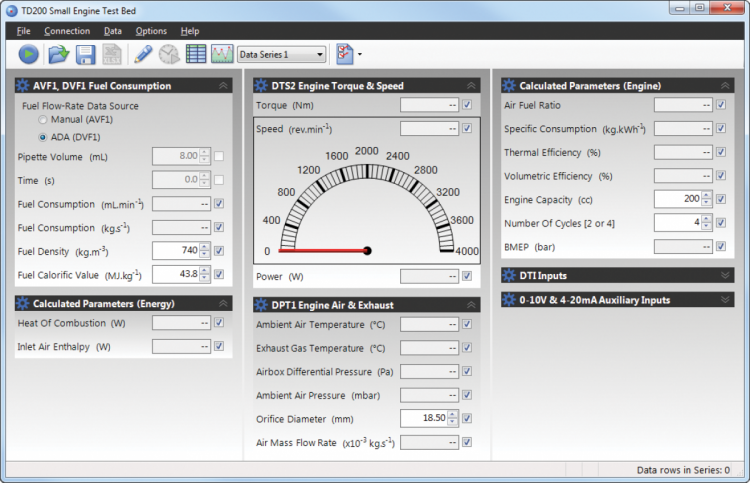This screenshot has width=750, height=483.
Task: Show the data table view icon
Action: pyautogui.click(x=196, y=54)
